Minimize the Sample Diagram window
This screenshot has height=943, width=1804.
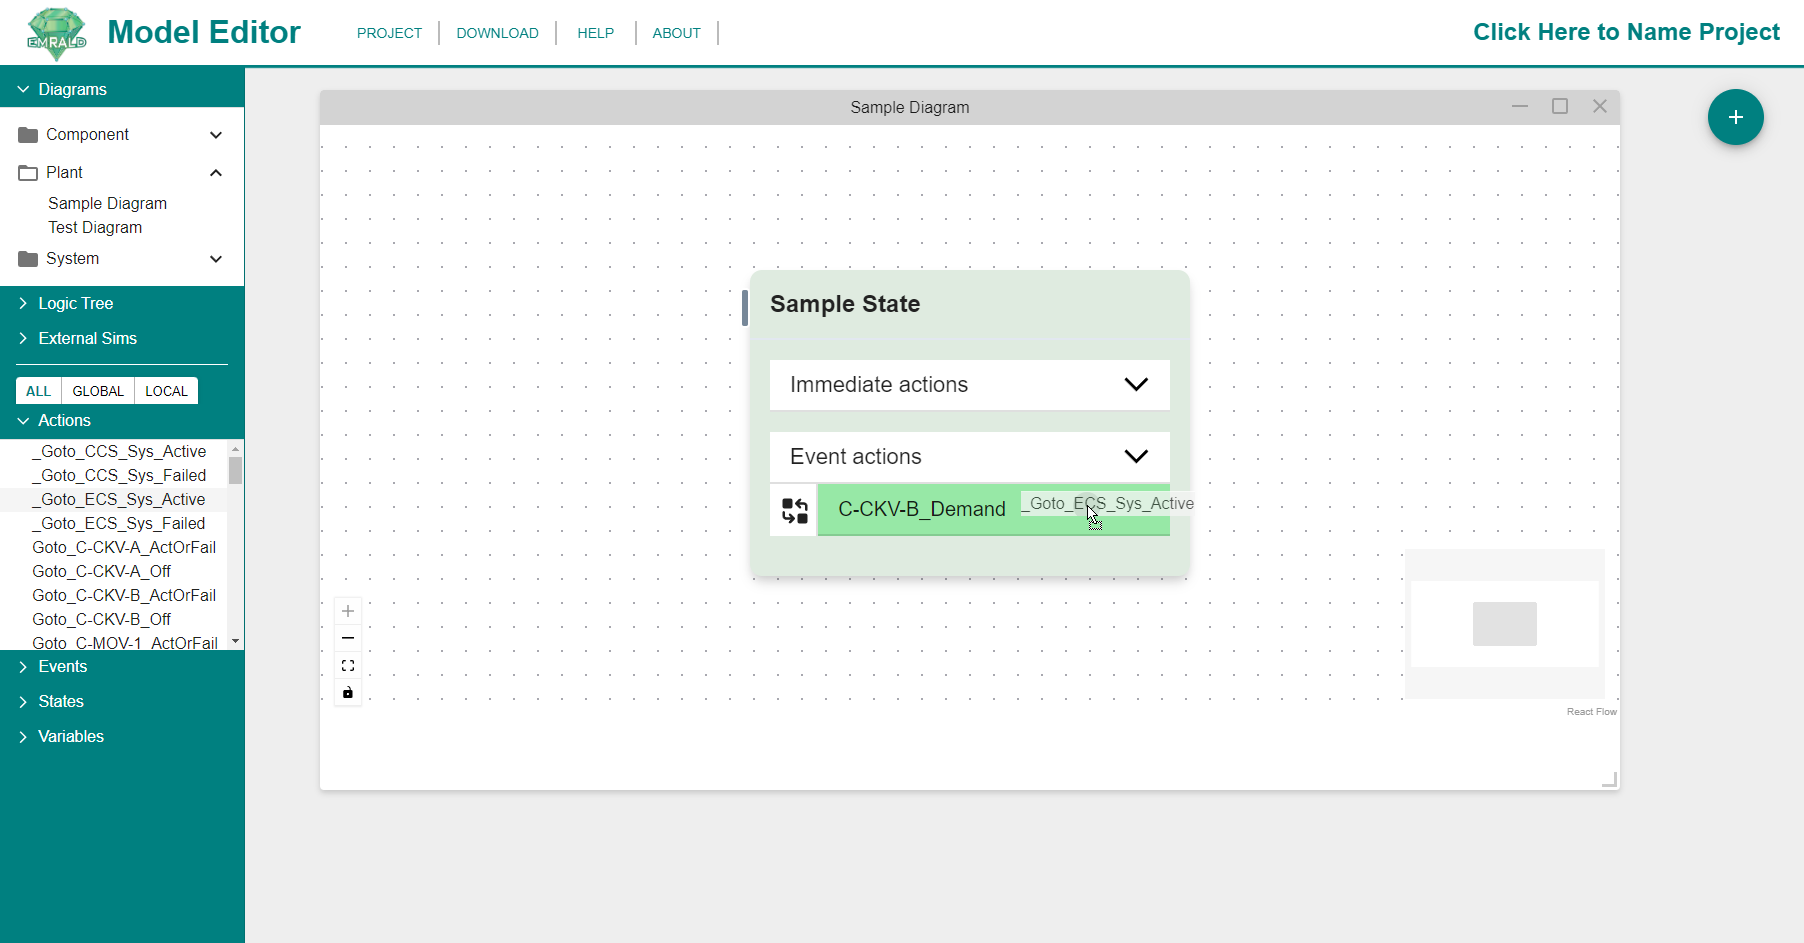click(x=1520, y=106)
